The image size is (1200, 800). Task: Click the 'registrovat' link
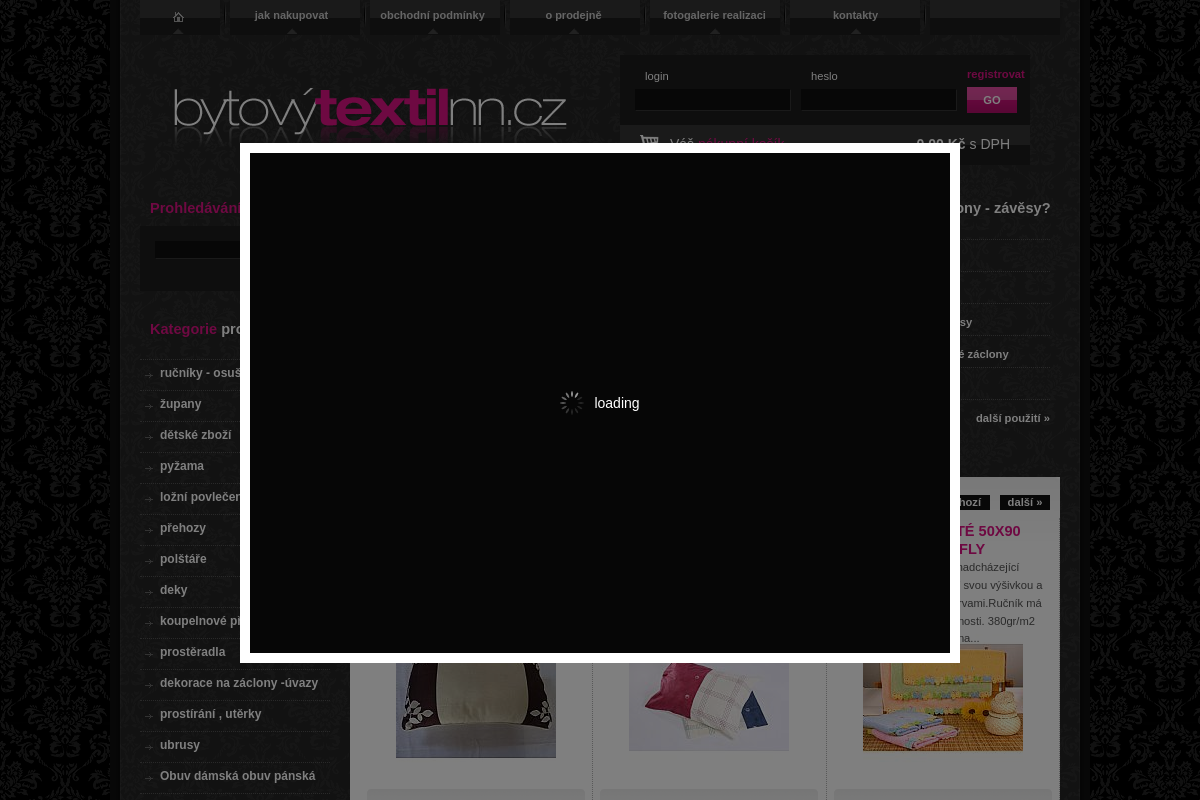tap(996, 74)
